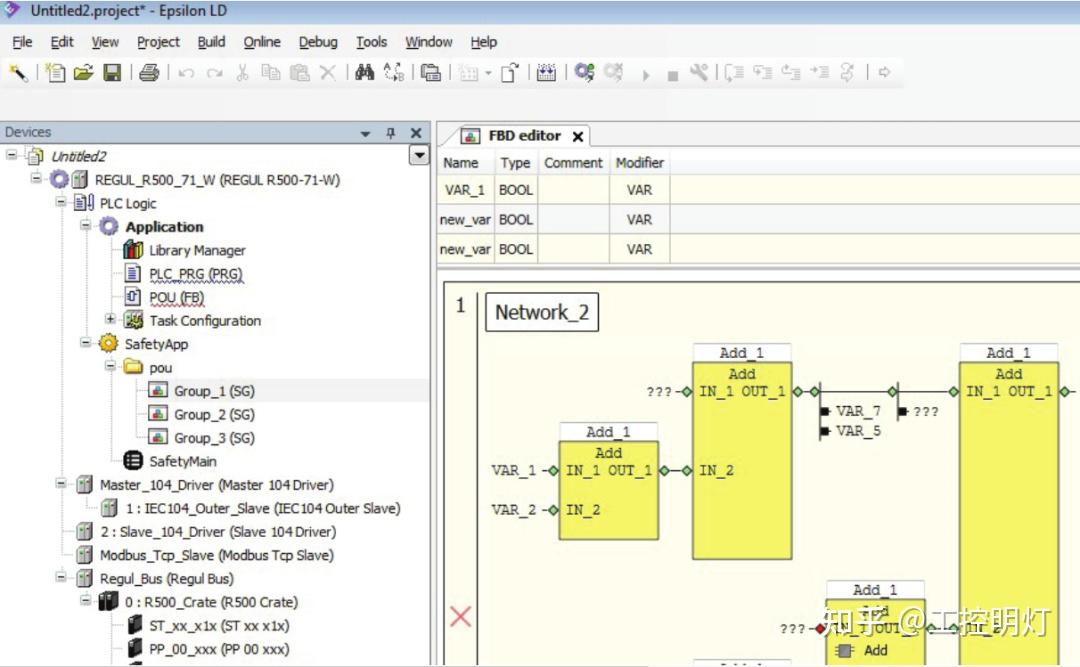Select Group_2 (SG) in device tree

pos(214,415)
